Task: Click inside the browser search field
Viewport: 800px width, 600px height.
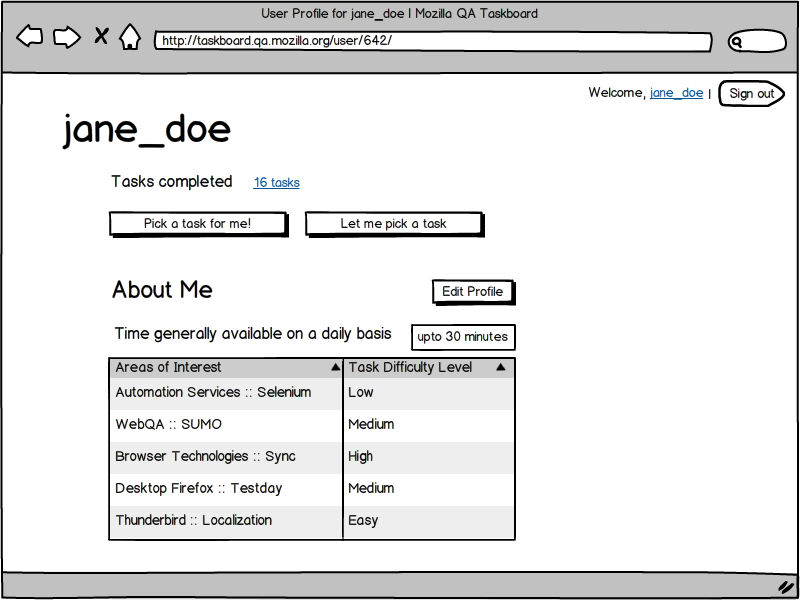Action: pyautogui.click(x=757, y=42)
